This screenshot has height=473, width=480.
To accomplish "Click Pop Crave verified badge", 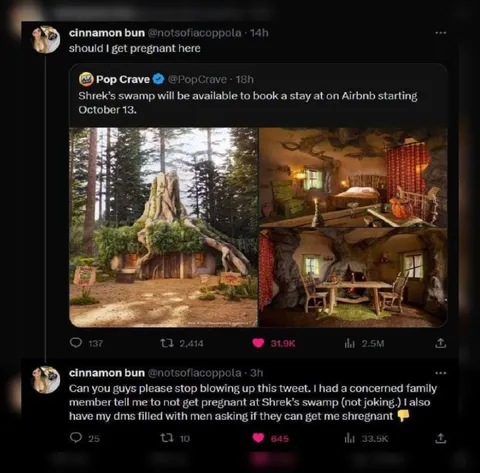I will [x=159, y=79].
